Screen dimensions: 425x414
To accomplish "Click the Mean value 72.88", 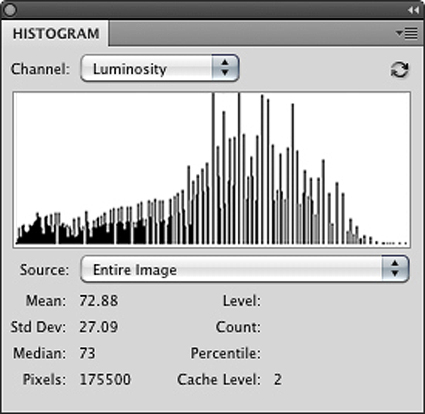I will (x=98, y=301).
